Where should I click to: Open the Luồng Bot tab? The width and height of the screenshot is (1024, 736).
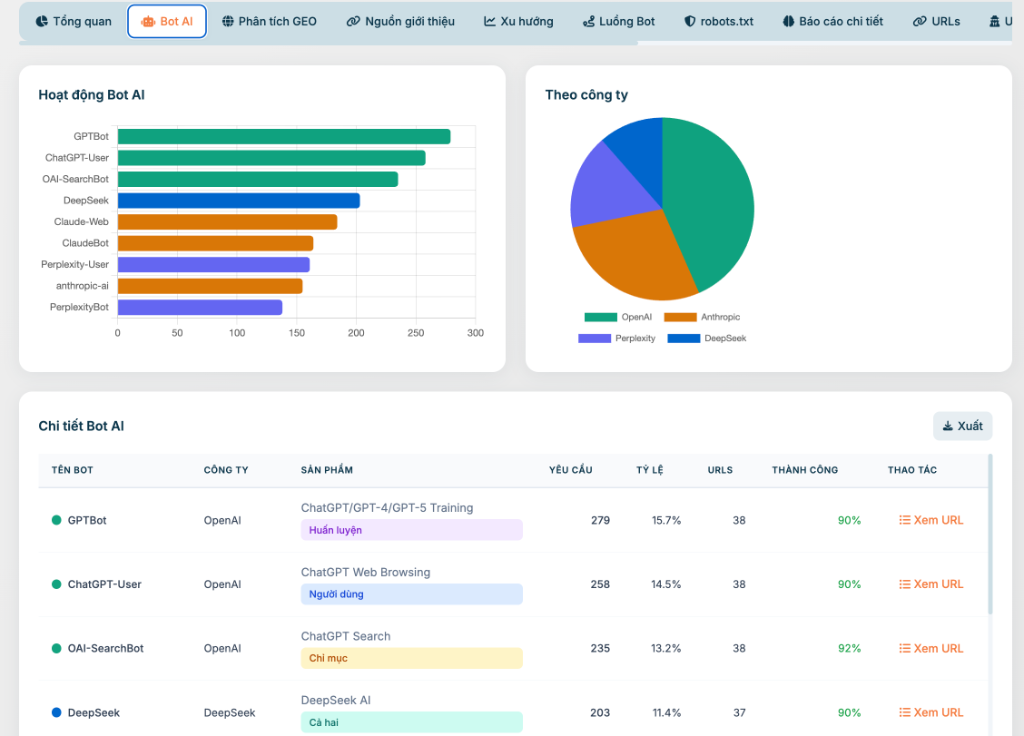click(x=618, y=22)
